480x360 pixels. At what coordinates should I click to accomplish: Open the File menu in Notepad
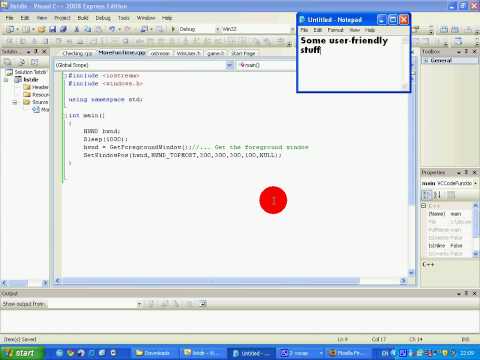click(304, 30)
